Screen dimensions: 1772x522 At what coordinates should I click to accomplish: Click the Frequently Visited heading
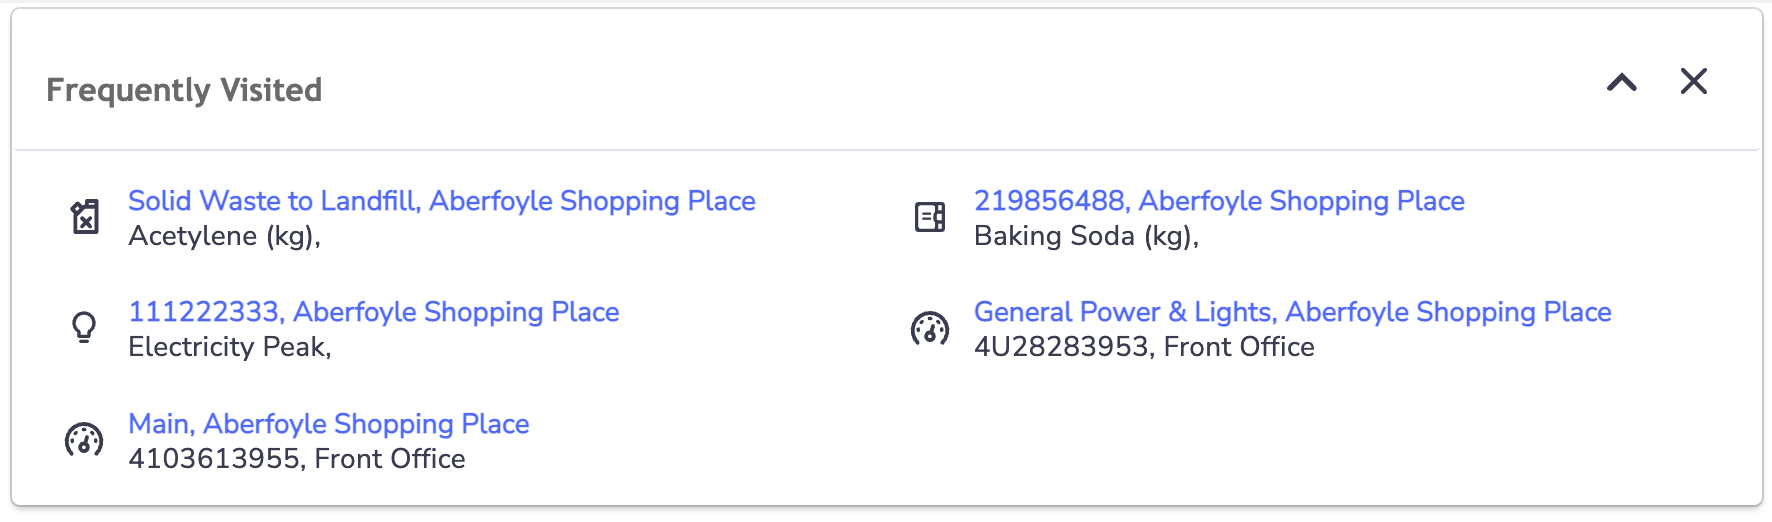pos(184,90)
